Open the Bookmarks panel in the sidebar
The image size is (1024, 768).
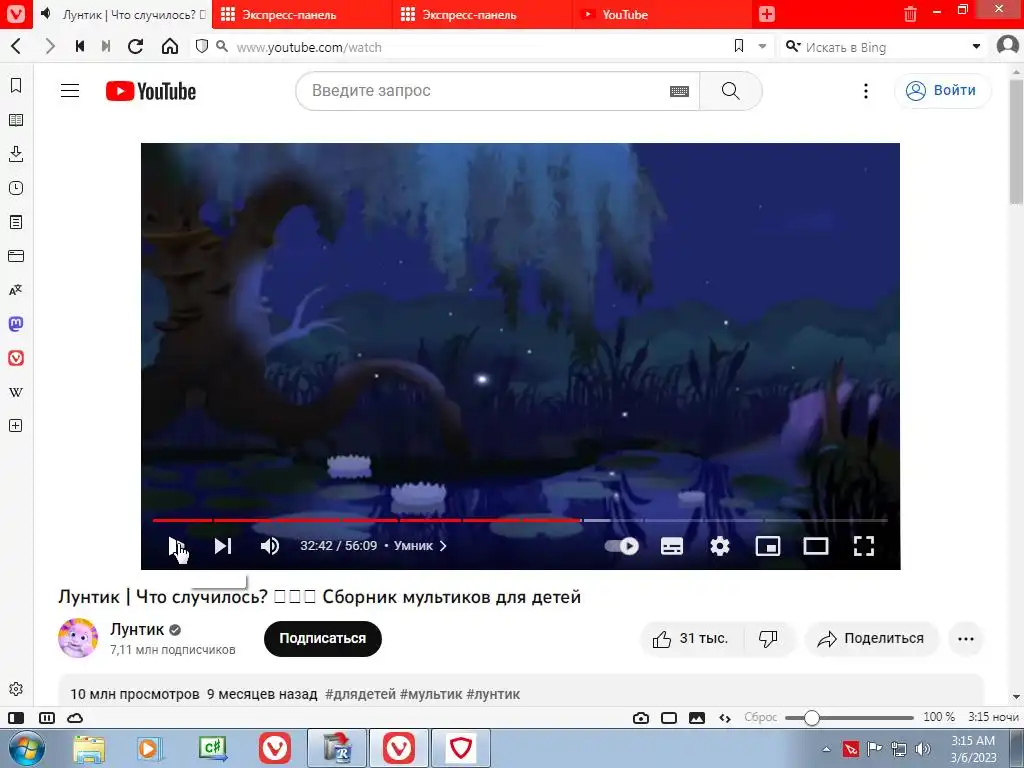[16, 86]
